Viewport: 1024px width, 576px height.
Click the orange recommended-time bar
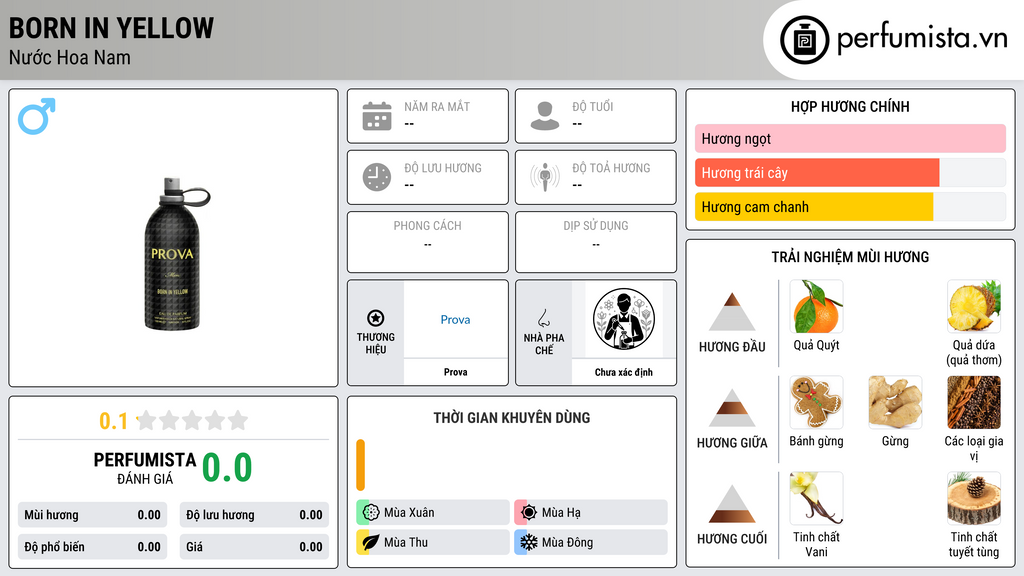click(x=360, y=465)
